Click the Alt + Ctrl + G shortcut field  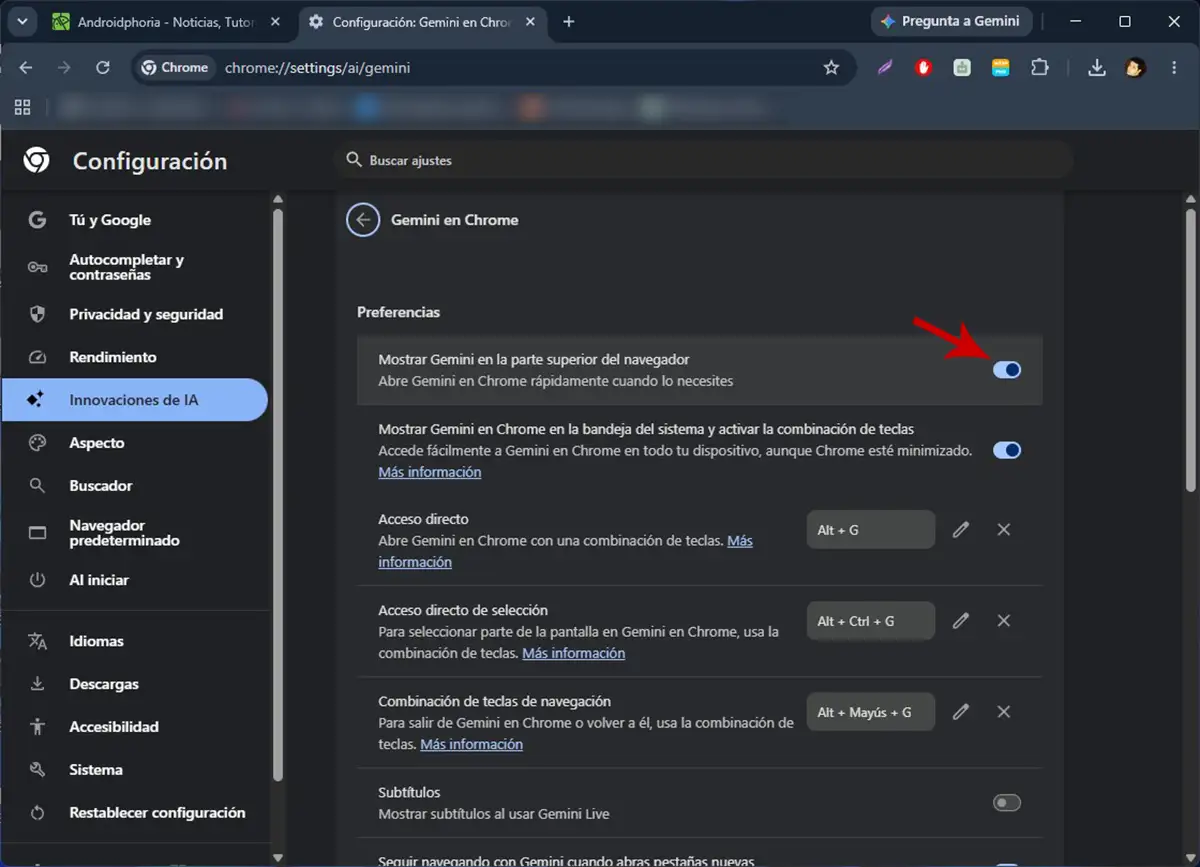coord(871,621)
